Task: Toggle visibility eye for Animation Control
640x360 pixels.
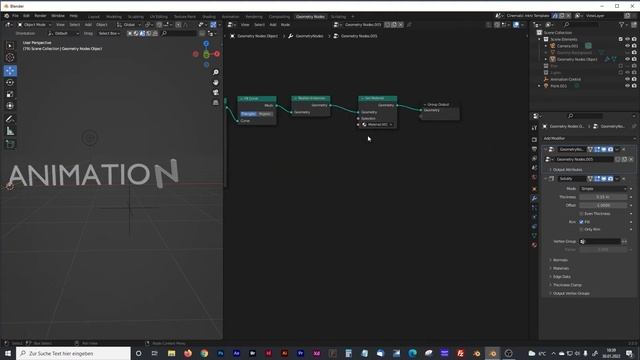Action: tap(627, 79)
